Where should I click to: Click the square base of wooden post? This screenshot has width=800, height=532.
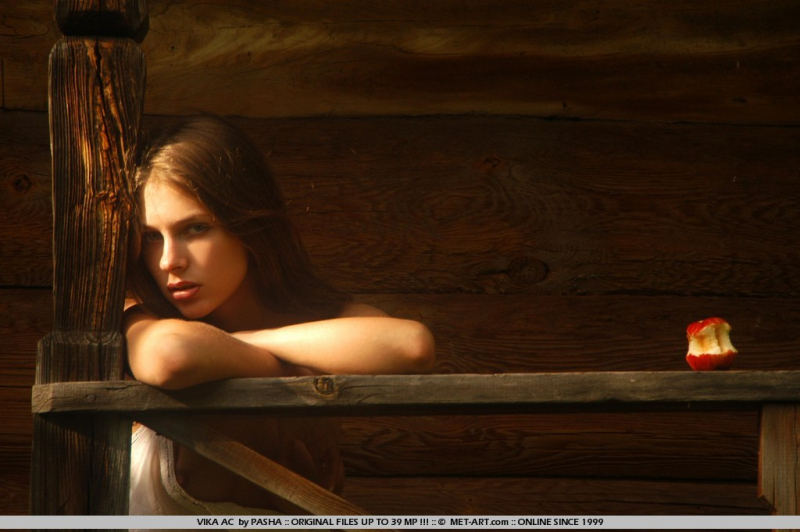(80, 357)
